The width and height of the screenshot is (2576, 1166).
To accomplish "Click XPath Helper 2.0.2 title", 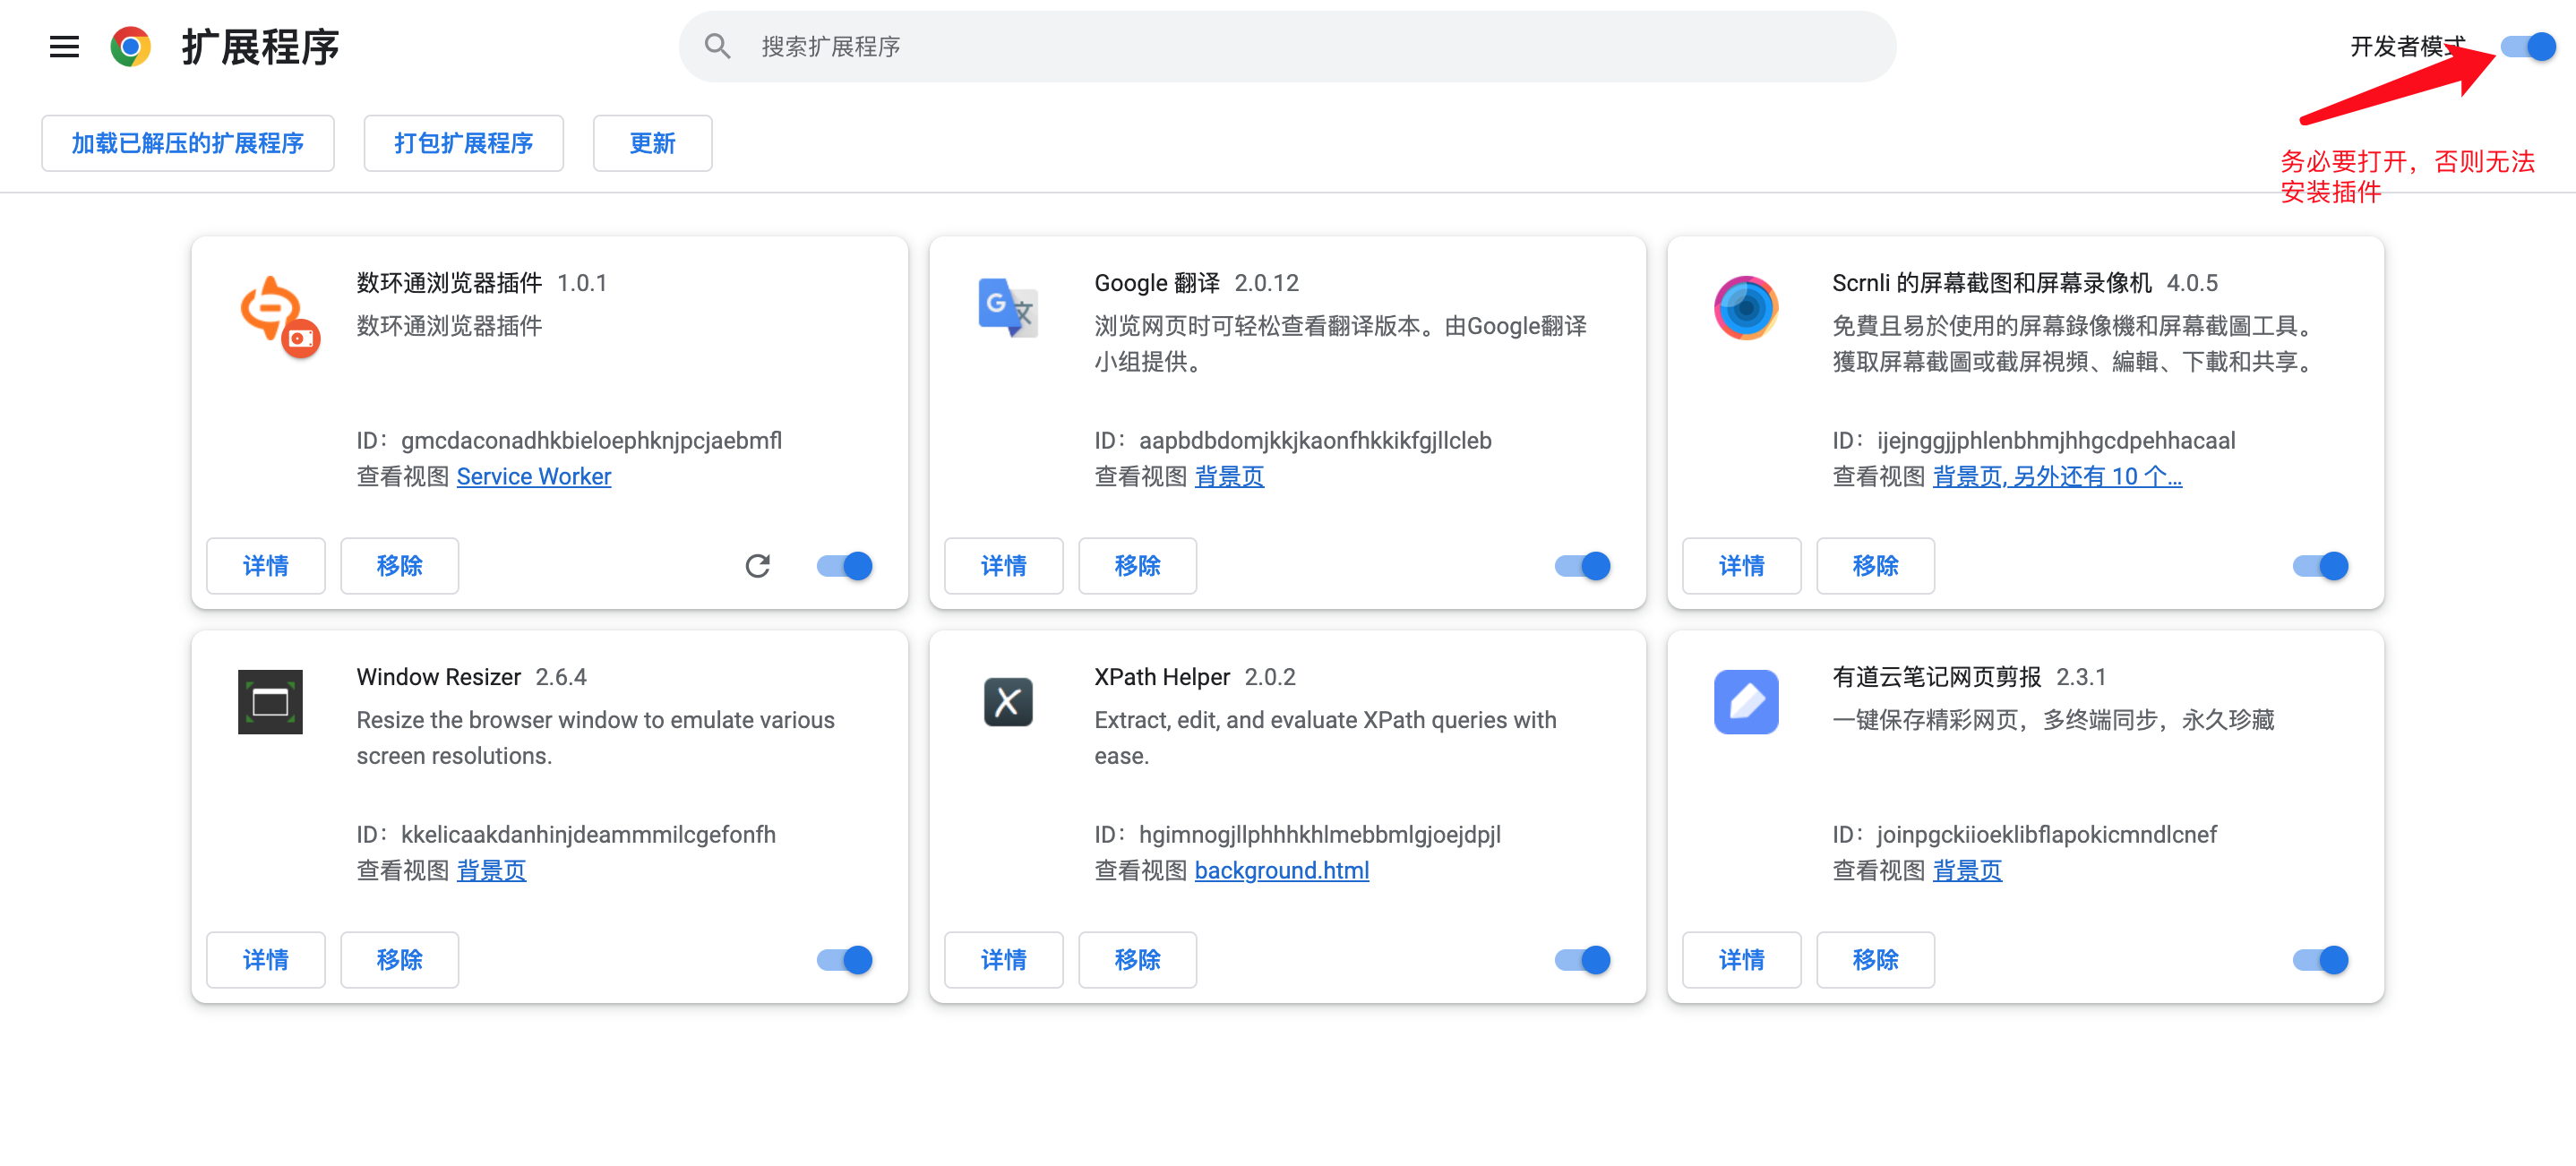I will tap(1195, 677).
